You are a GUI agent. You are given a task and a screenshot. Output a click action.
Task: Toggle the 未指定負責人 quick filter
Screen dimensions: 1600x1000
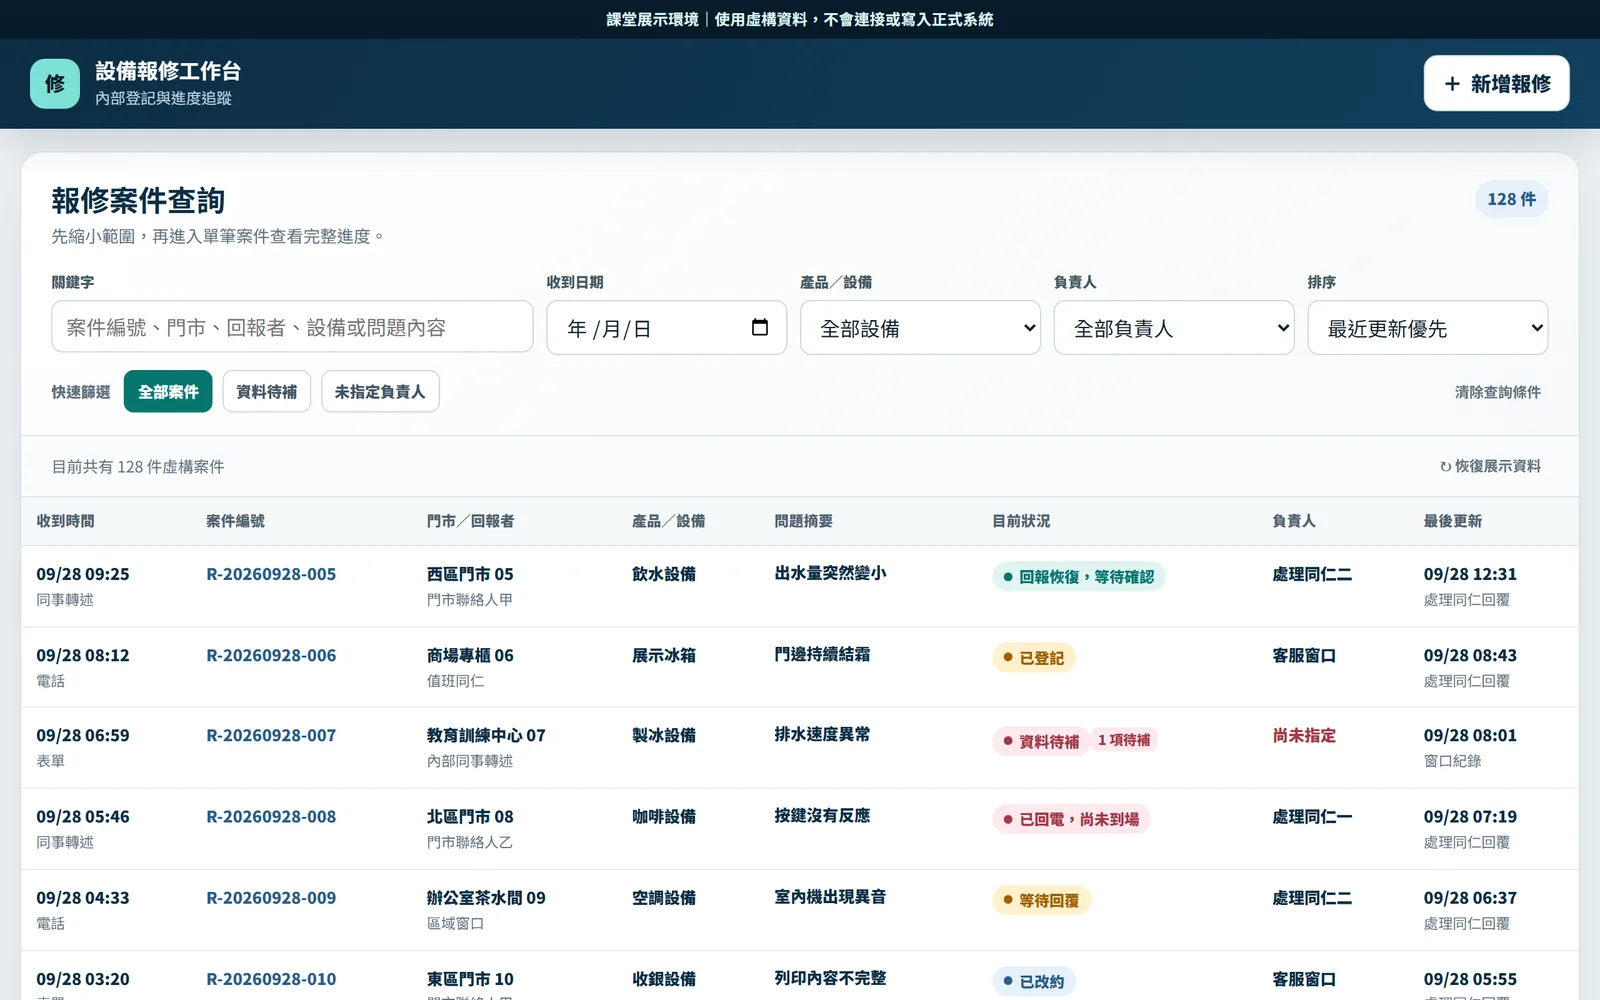[x=380, y=392]
